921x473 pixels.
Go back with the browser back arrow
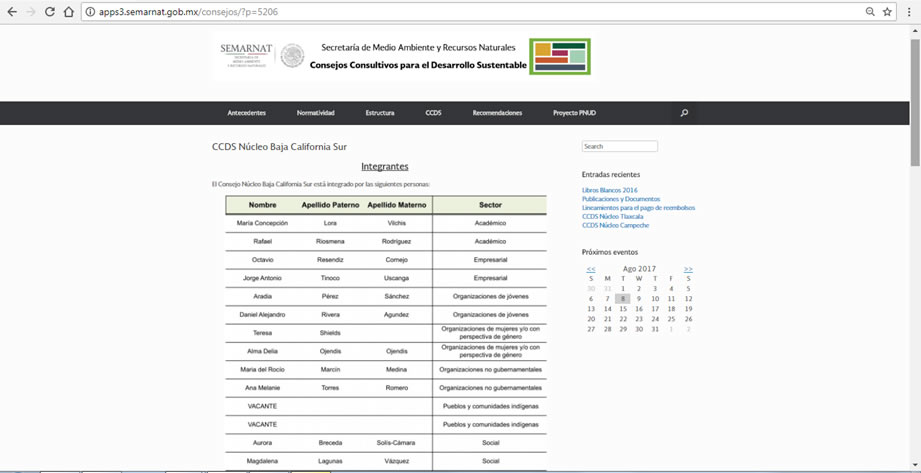12,12
